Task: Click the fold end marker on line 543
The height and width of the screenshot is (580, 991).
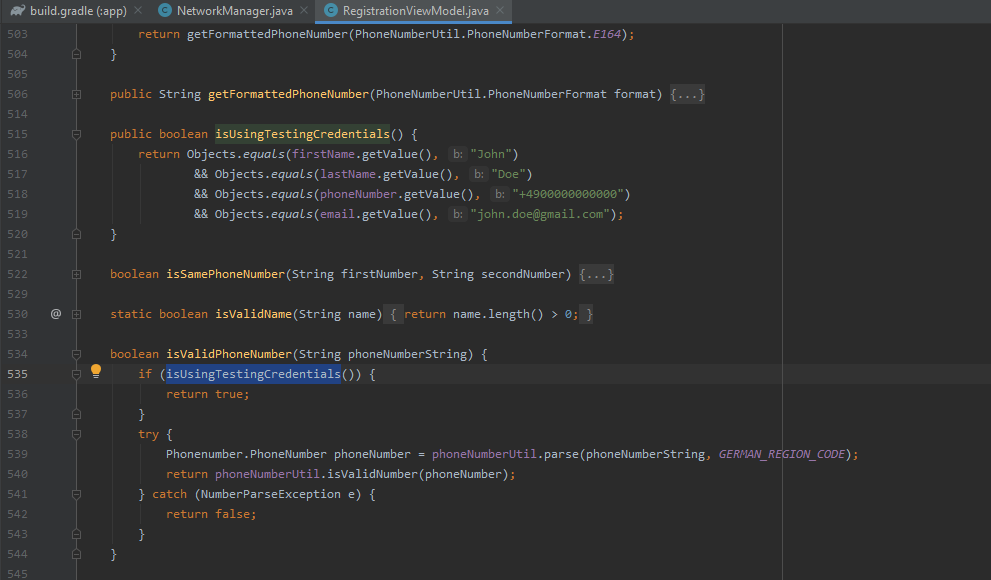Action: coord(76,535)
